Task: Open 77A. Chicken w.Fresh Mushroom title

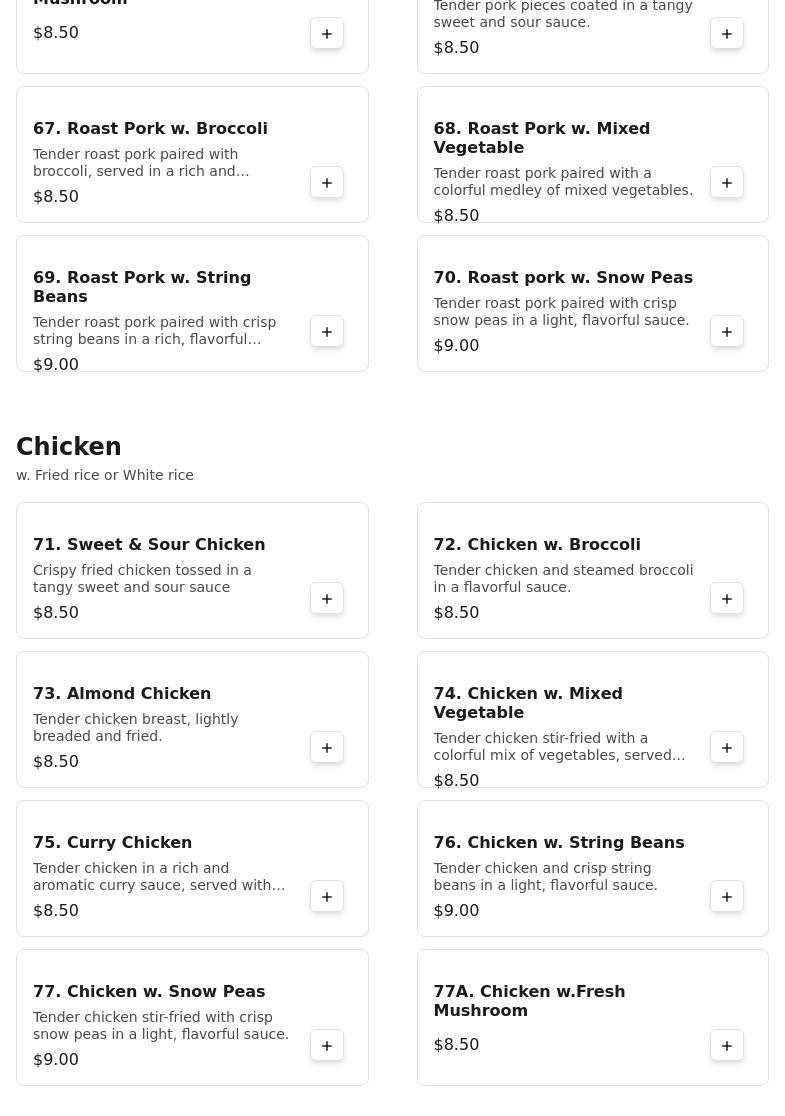Action: tap(530, 1001)
